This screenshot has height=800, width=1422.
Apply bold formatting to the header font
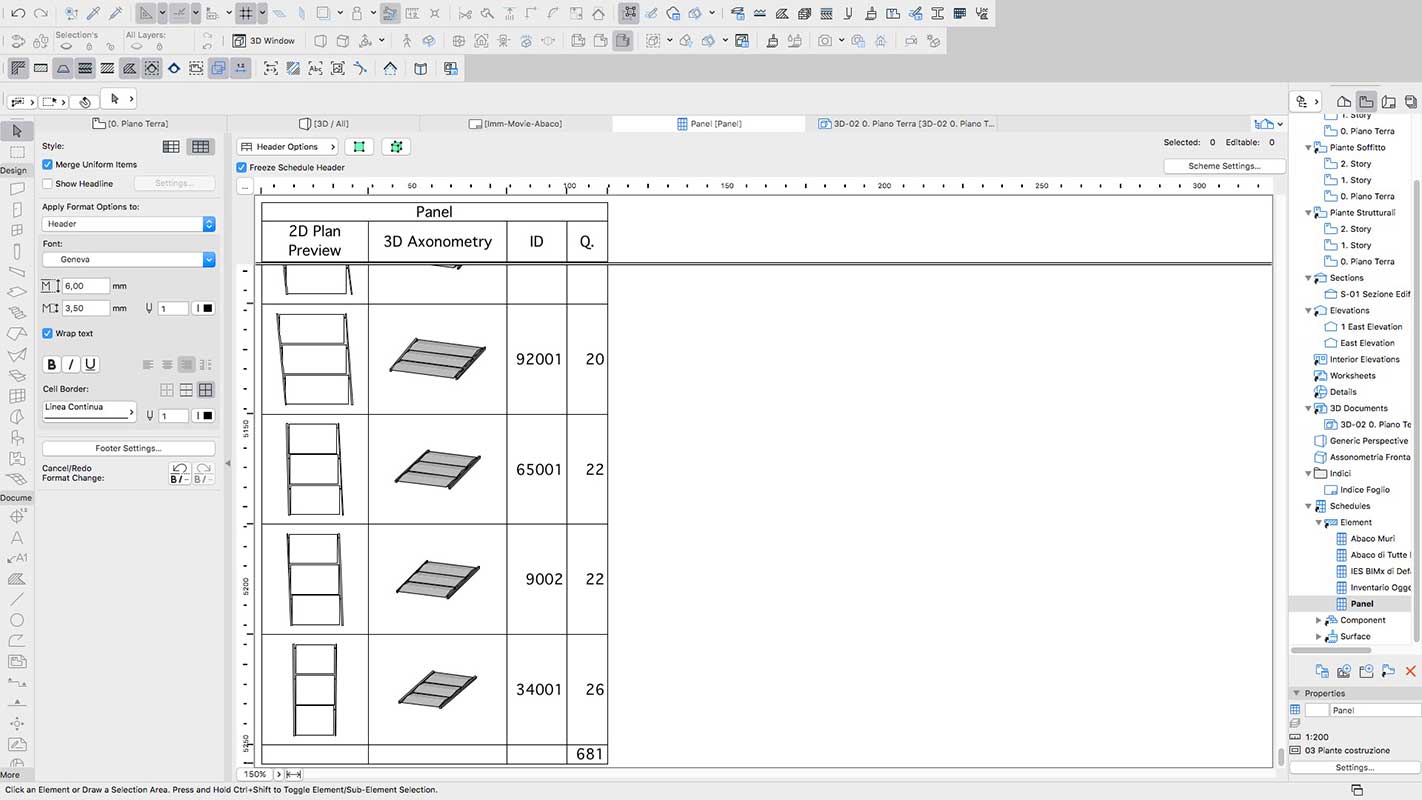51,364
